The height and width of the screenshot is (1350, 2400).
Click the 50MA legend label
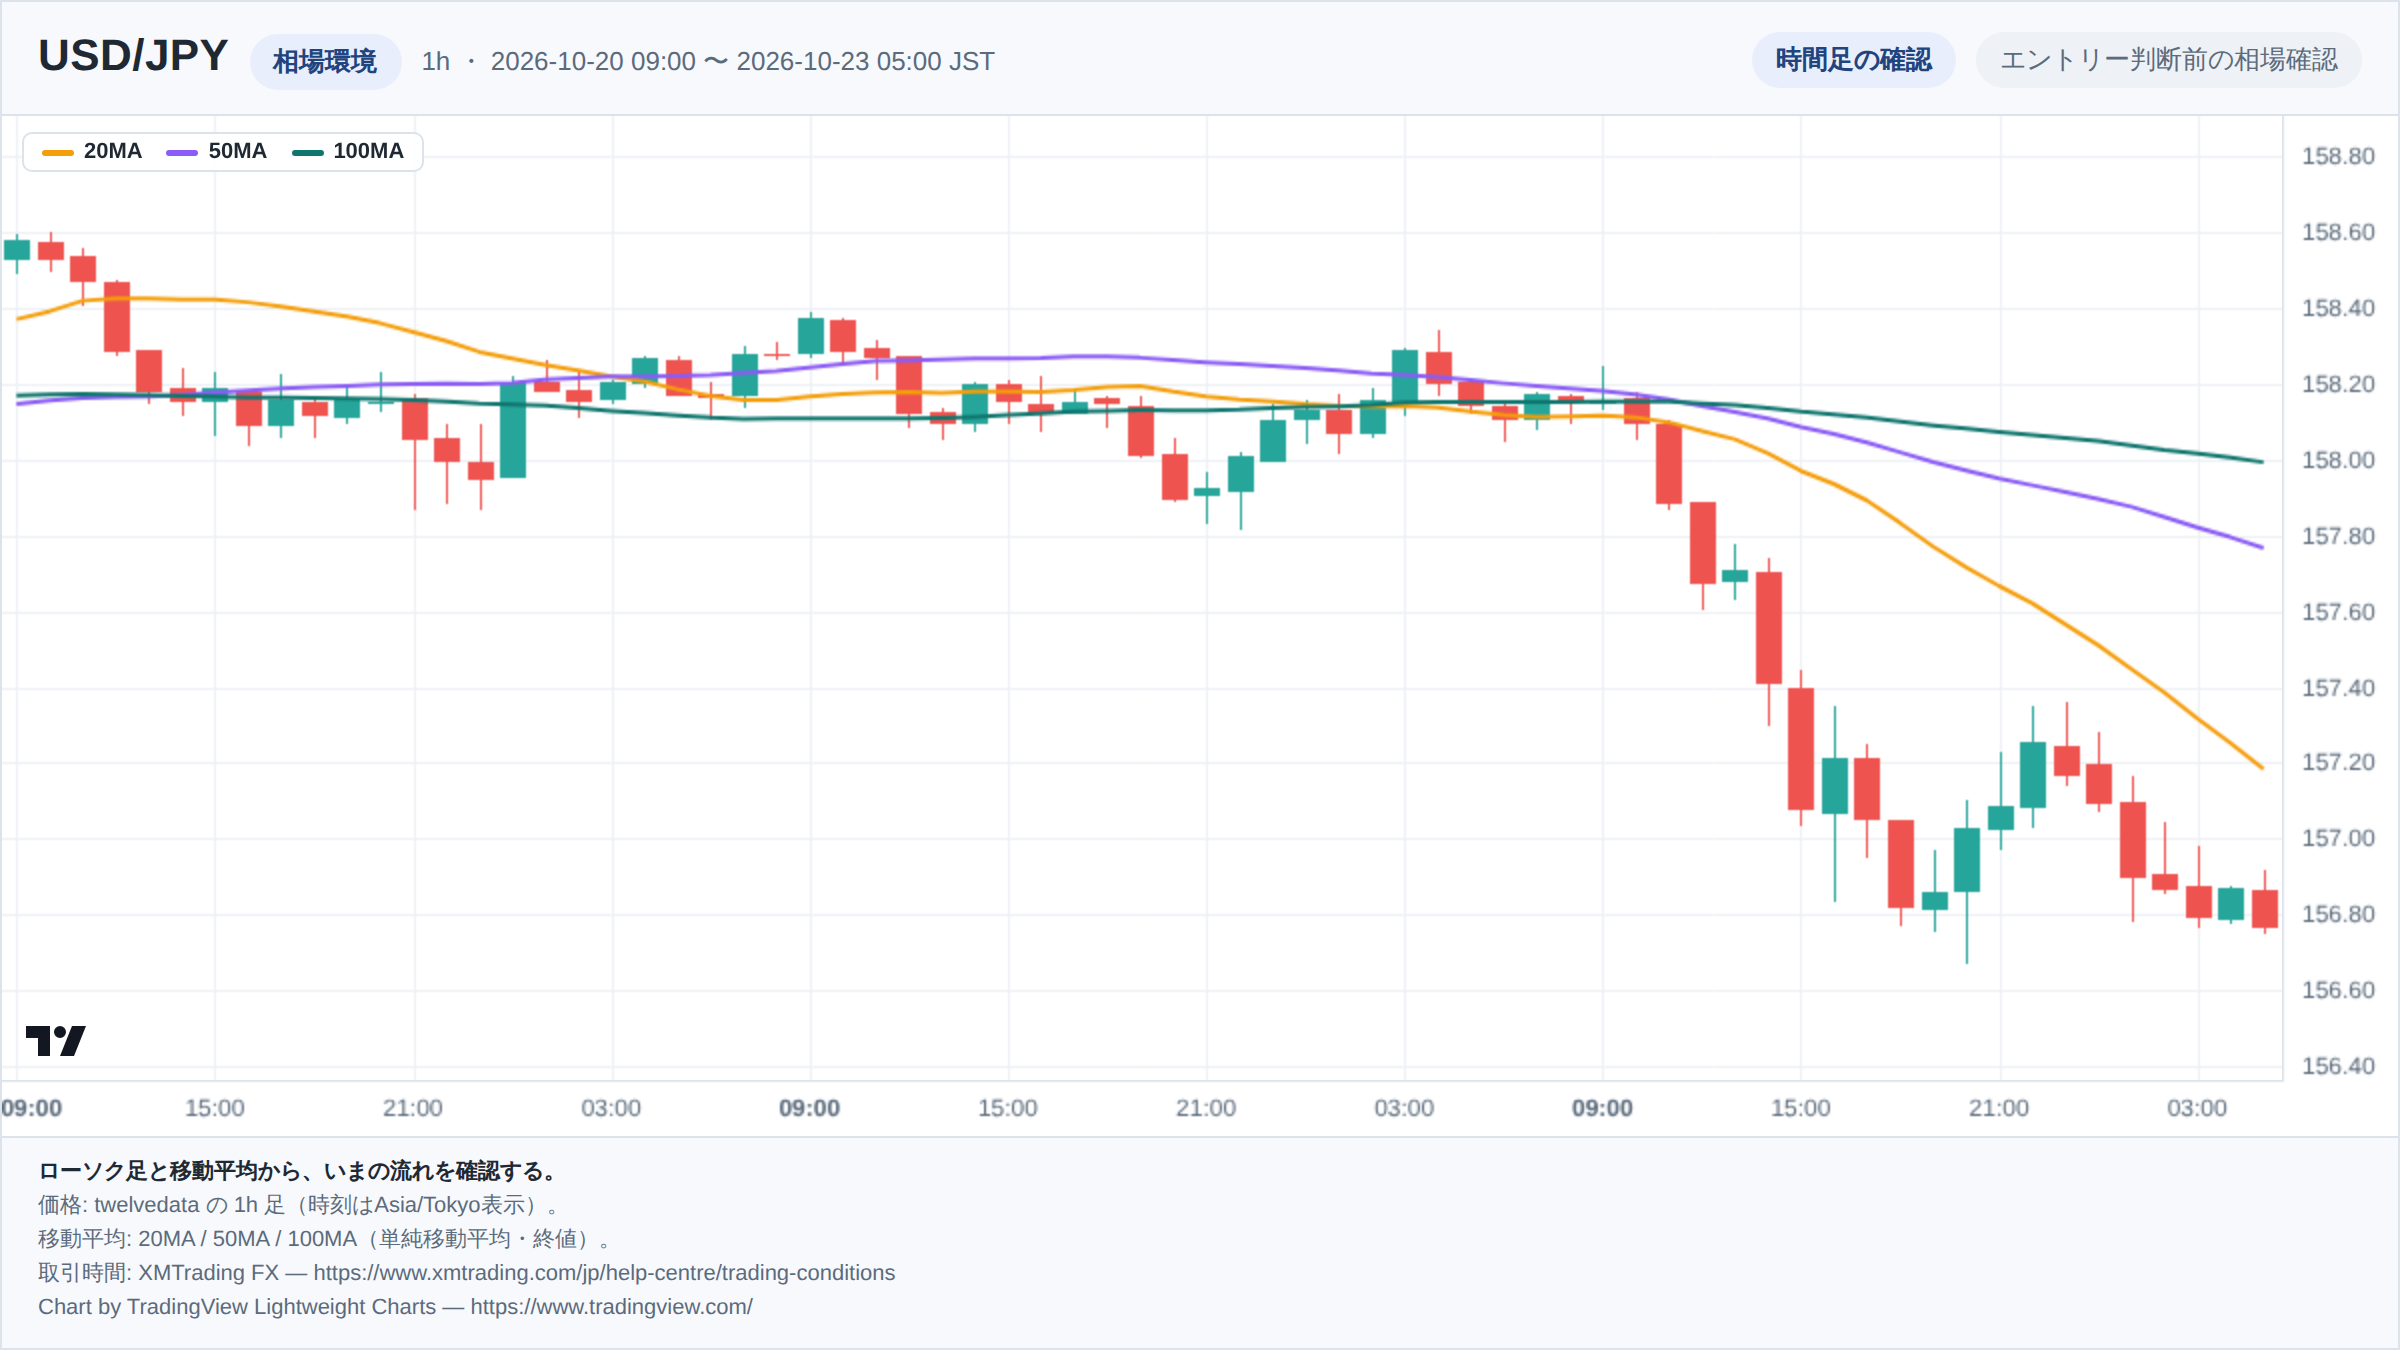(237, 151)
